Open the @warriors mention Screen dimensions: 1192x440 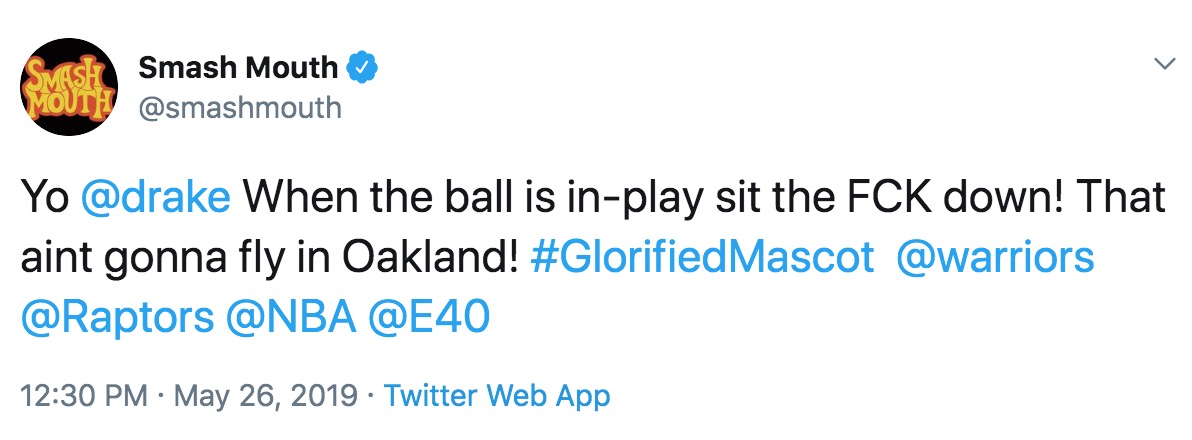pyautogui.click(x=996, y=258)
